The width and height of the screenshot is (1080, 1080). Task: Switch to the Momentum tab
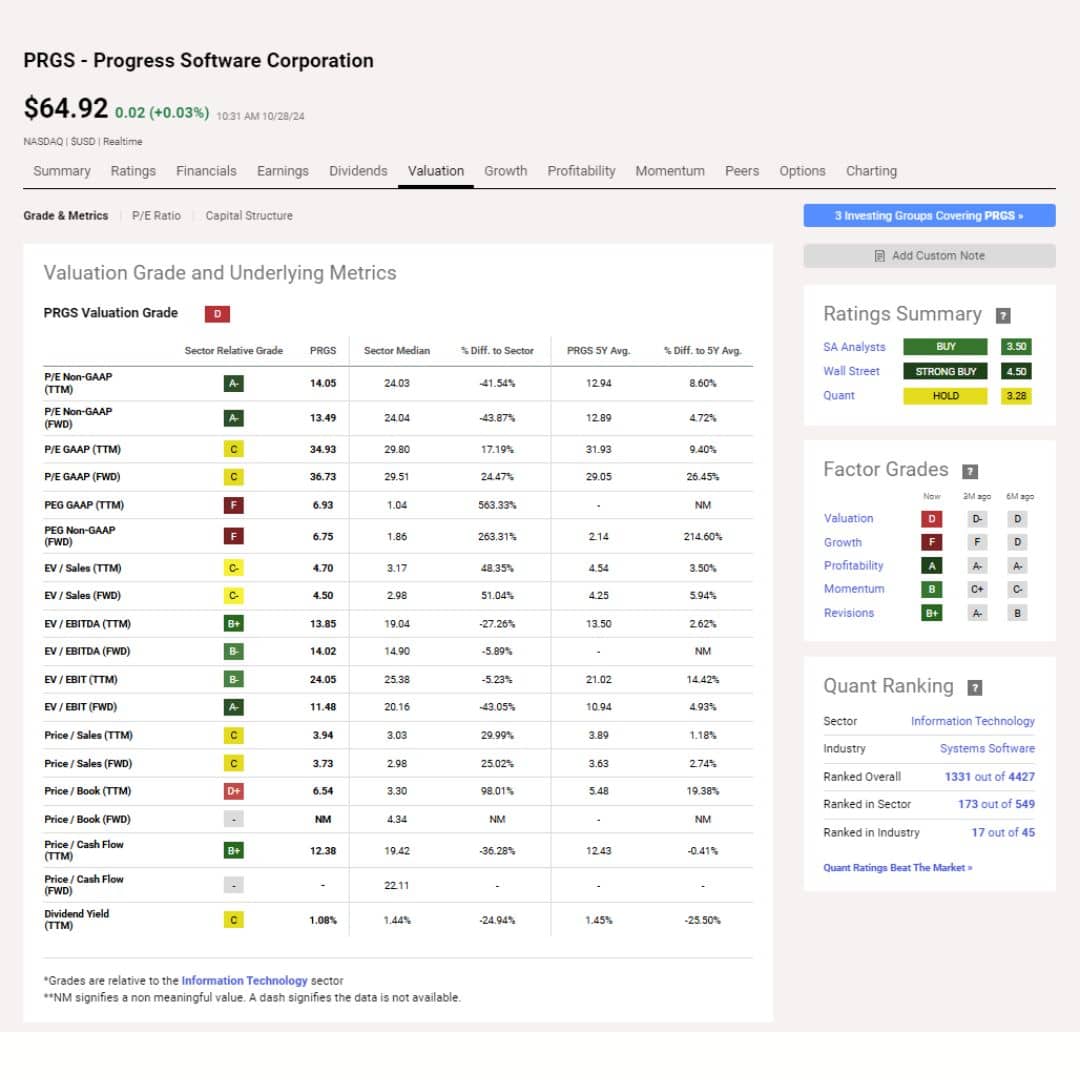pos(669,171)
